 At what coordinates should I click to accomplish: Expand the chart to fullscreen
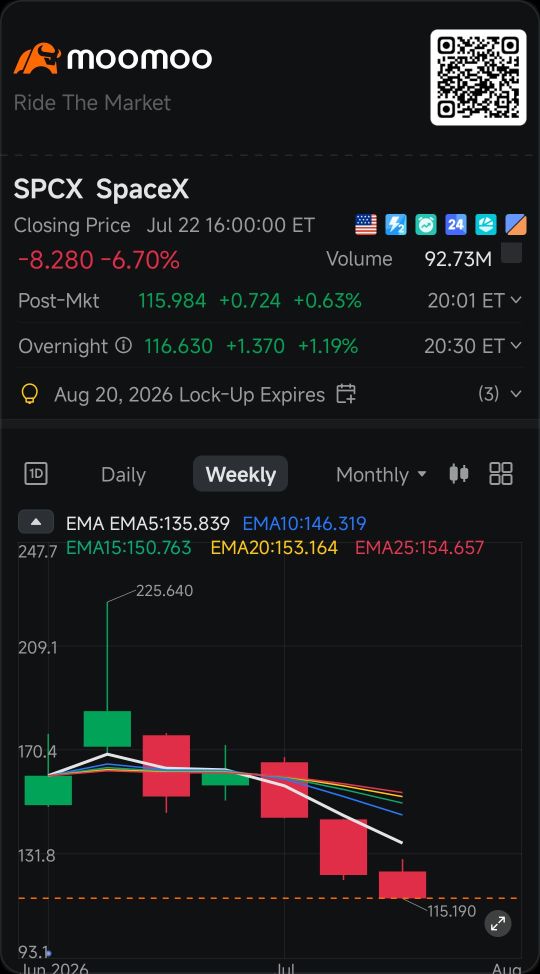[498, 924]
